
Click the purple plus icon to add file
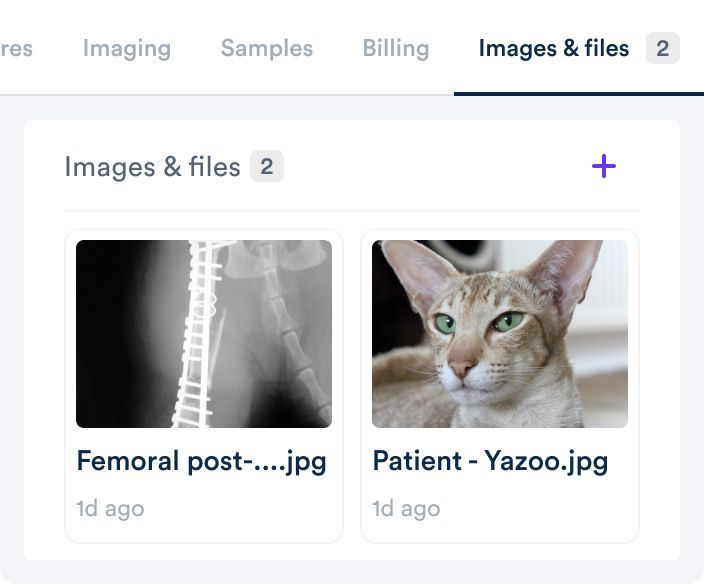coord(603,166)
